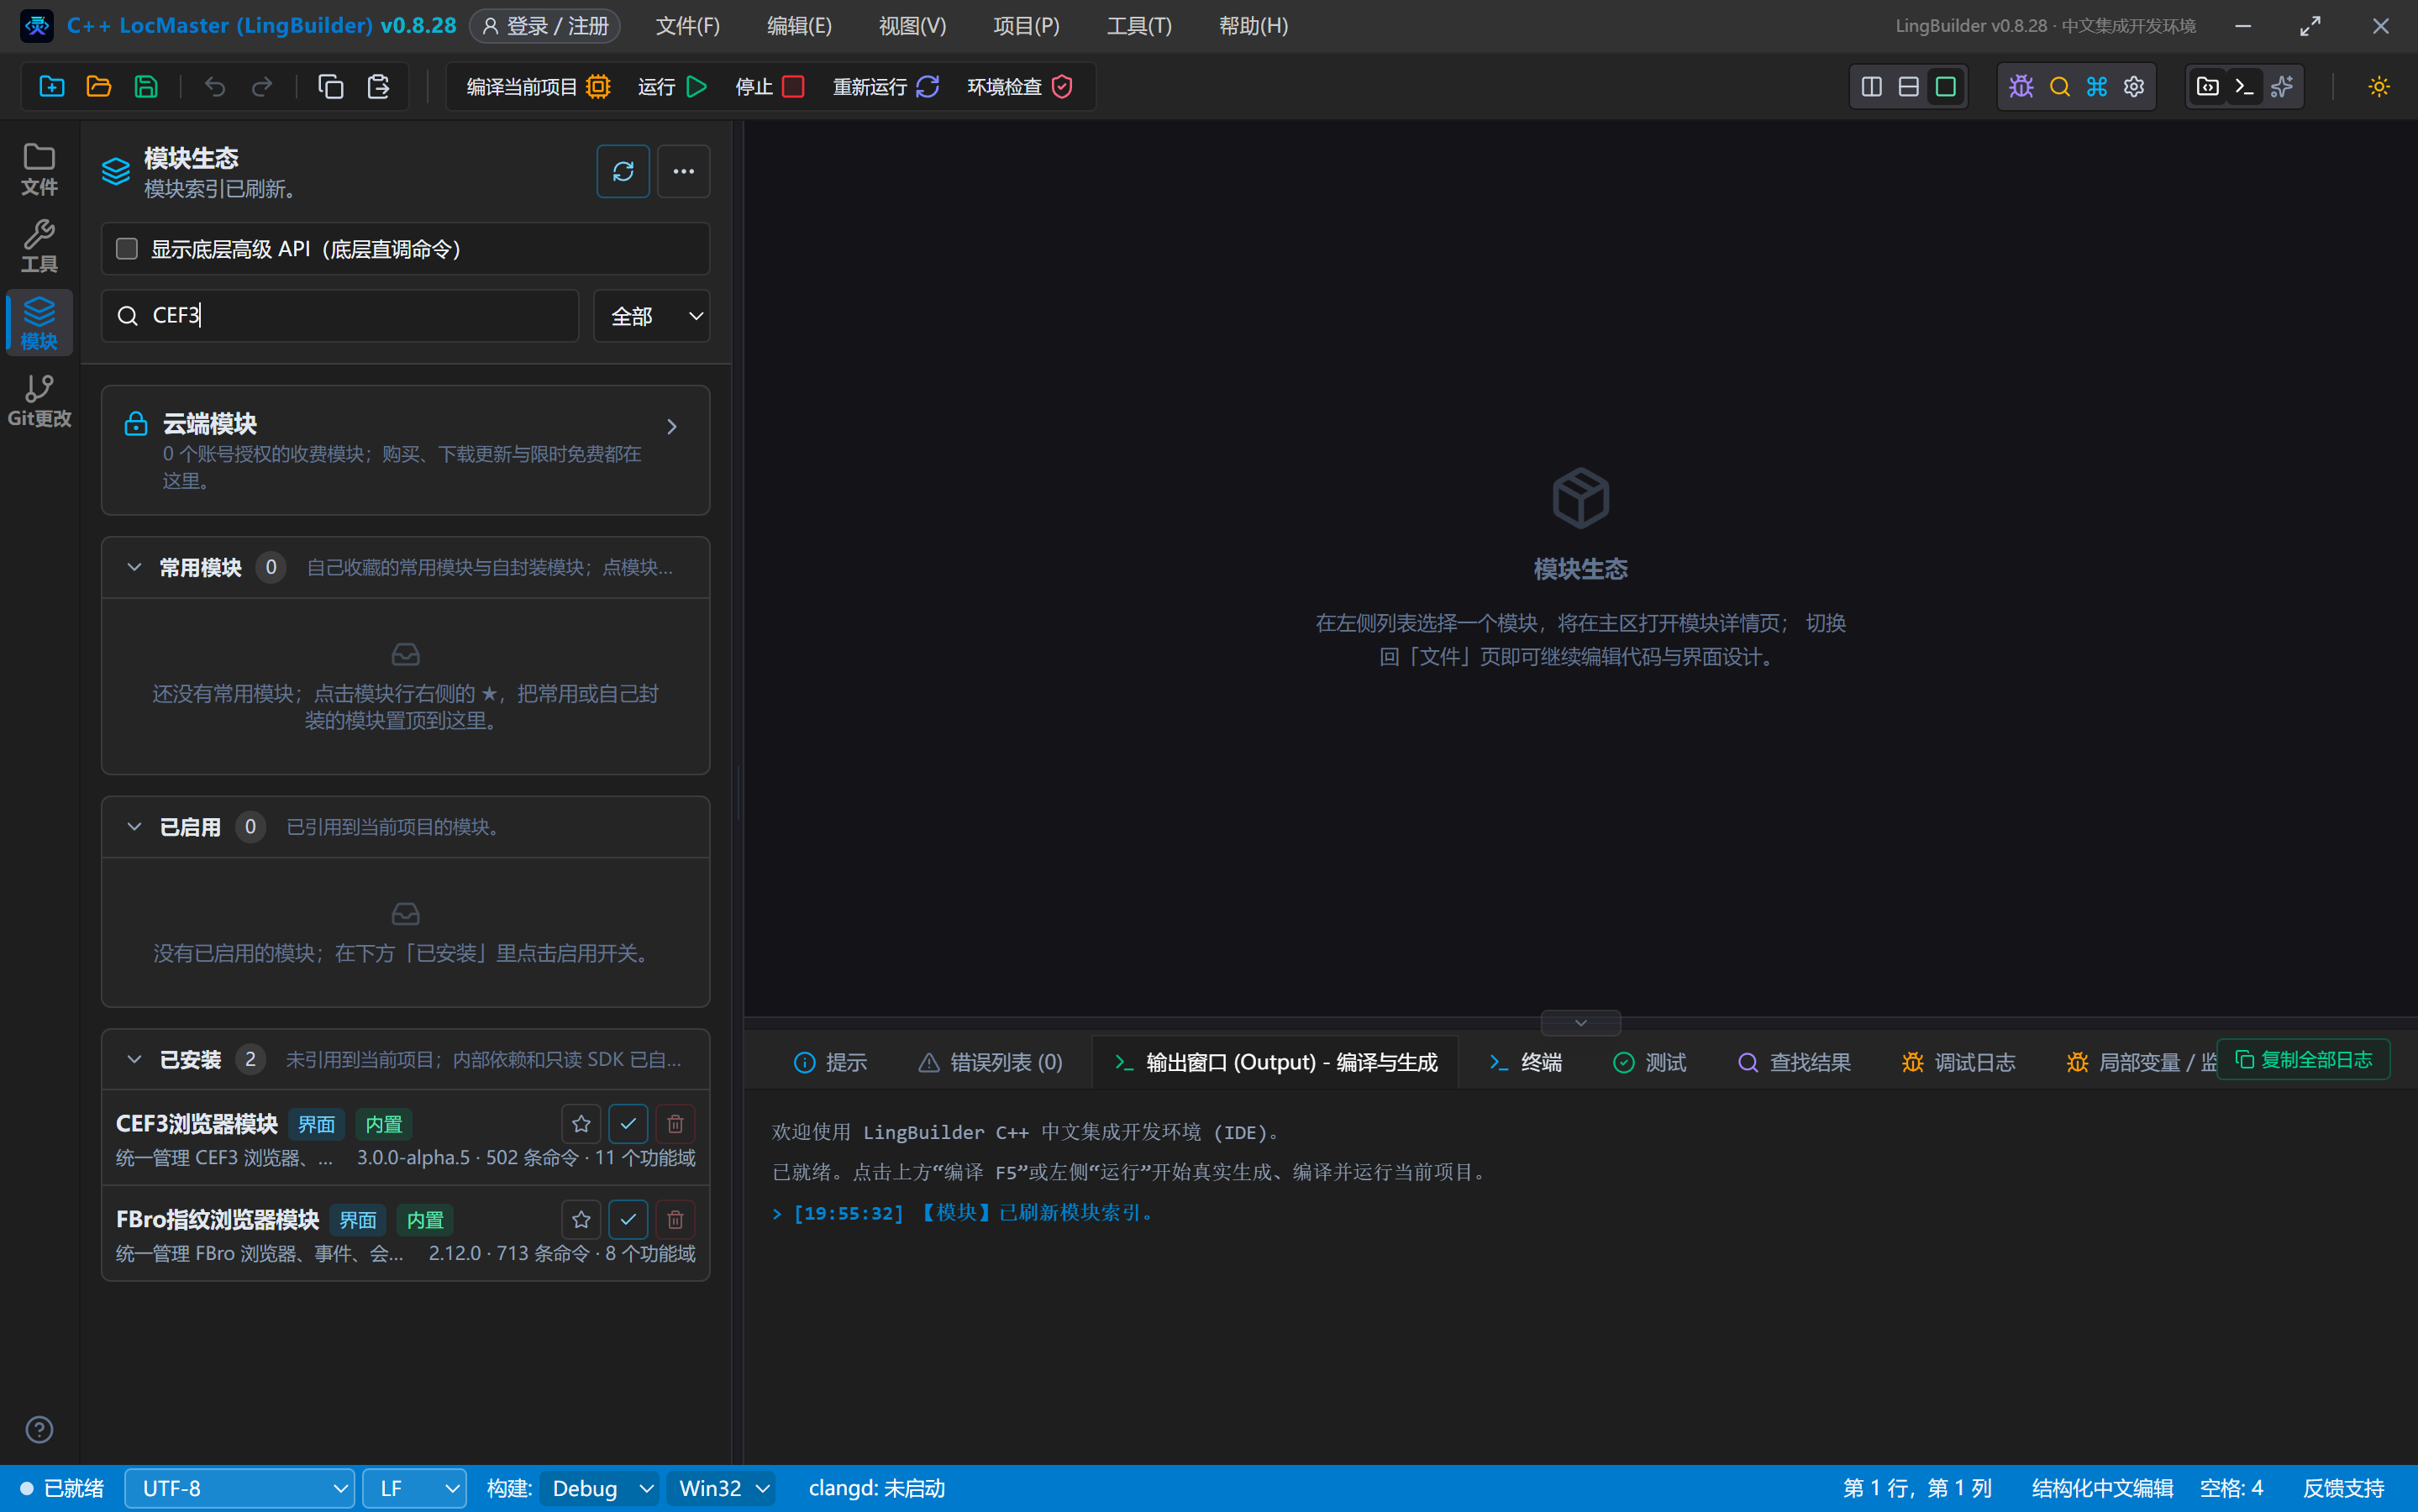Image resolution: width=2418 pixels, height=1512 pixels.
Task: Toggle enable check for CEF3浏览器模块
Action: point(628,1124)
